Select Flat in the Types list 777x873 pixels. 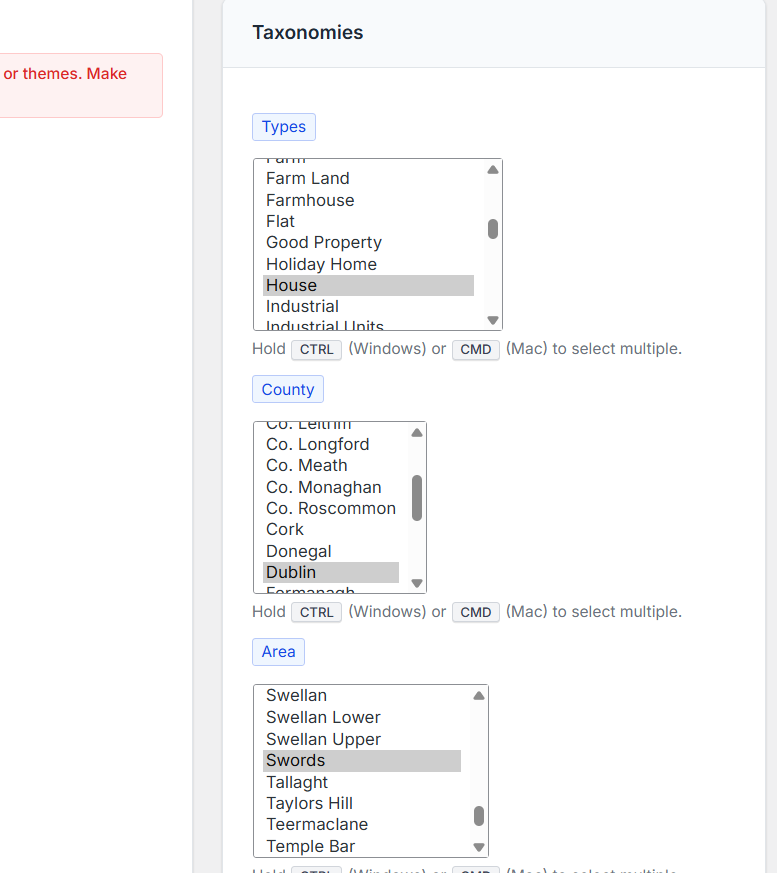281,221
